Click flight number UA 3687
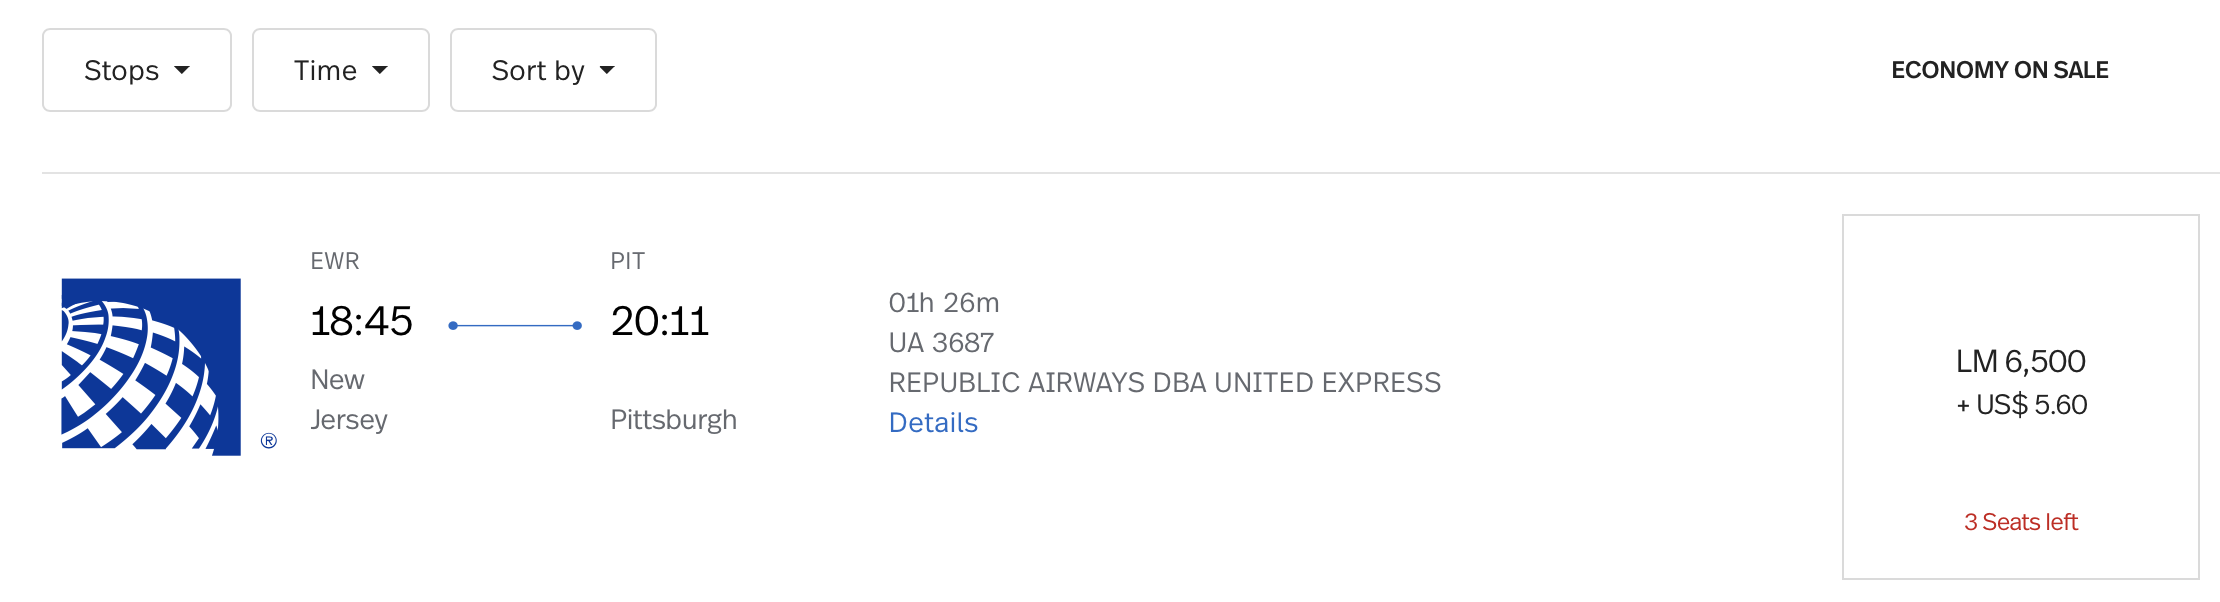Viewport: 2220px width, 602px height. coord(941,341)
